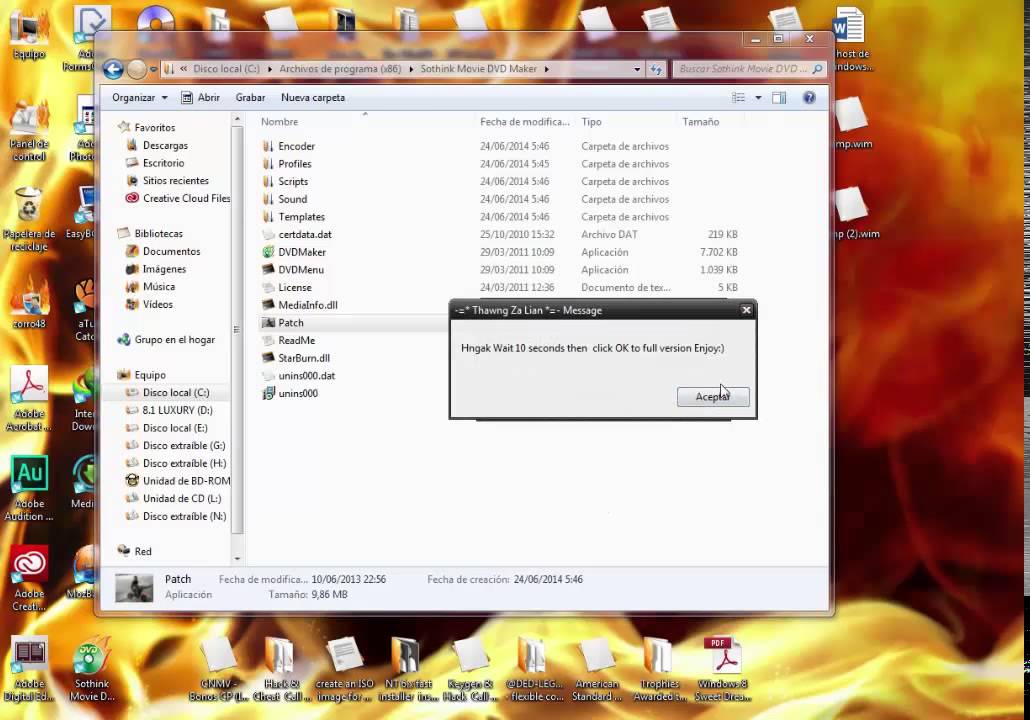
Task: Click Patch thumbnail in details pane
Action: [134, 587]
